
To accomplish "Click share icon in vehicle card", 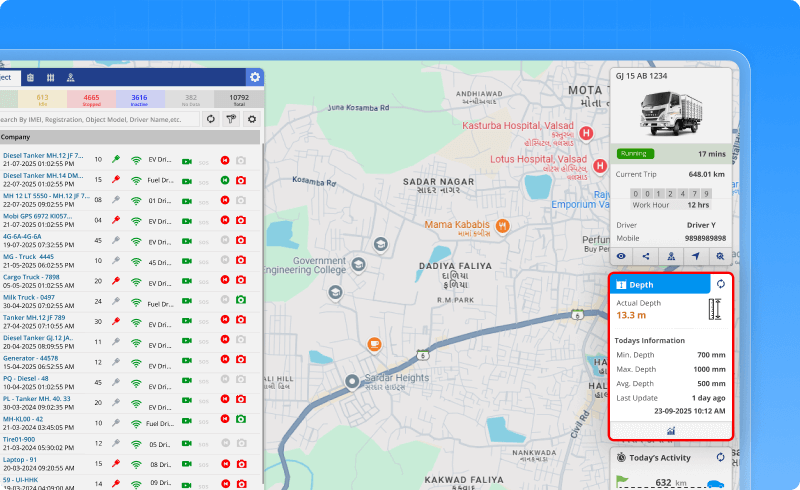I will 646,256.
